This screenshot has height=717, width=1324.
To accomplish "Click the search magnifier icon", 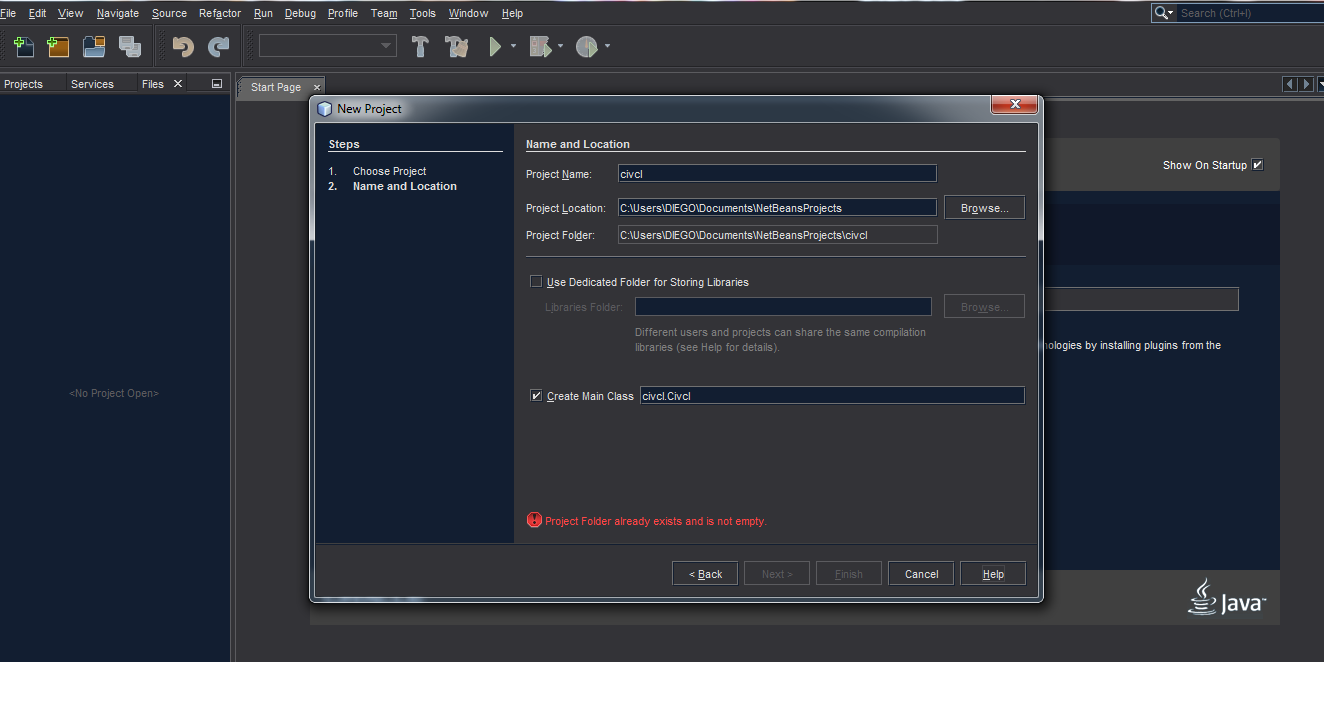I will pos(1163,13).
